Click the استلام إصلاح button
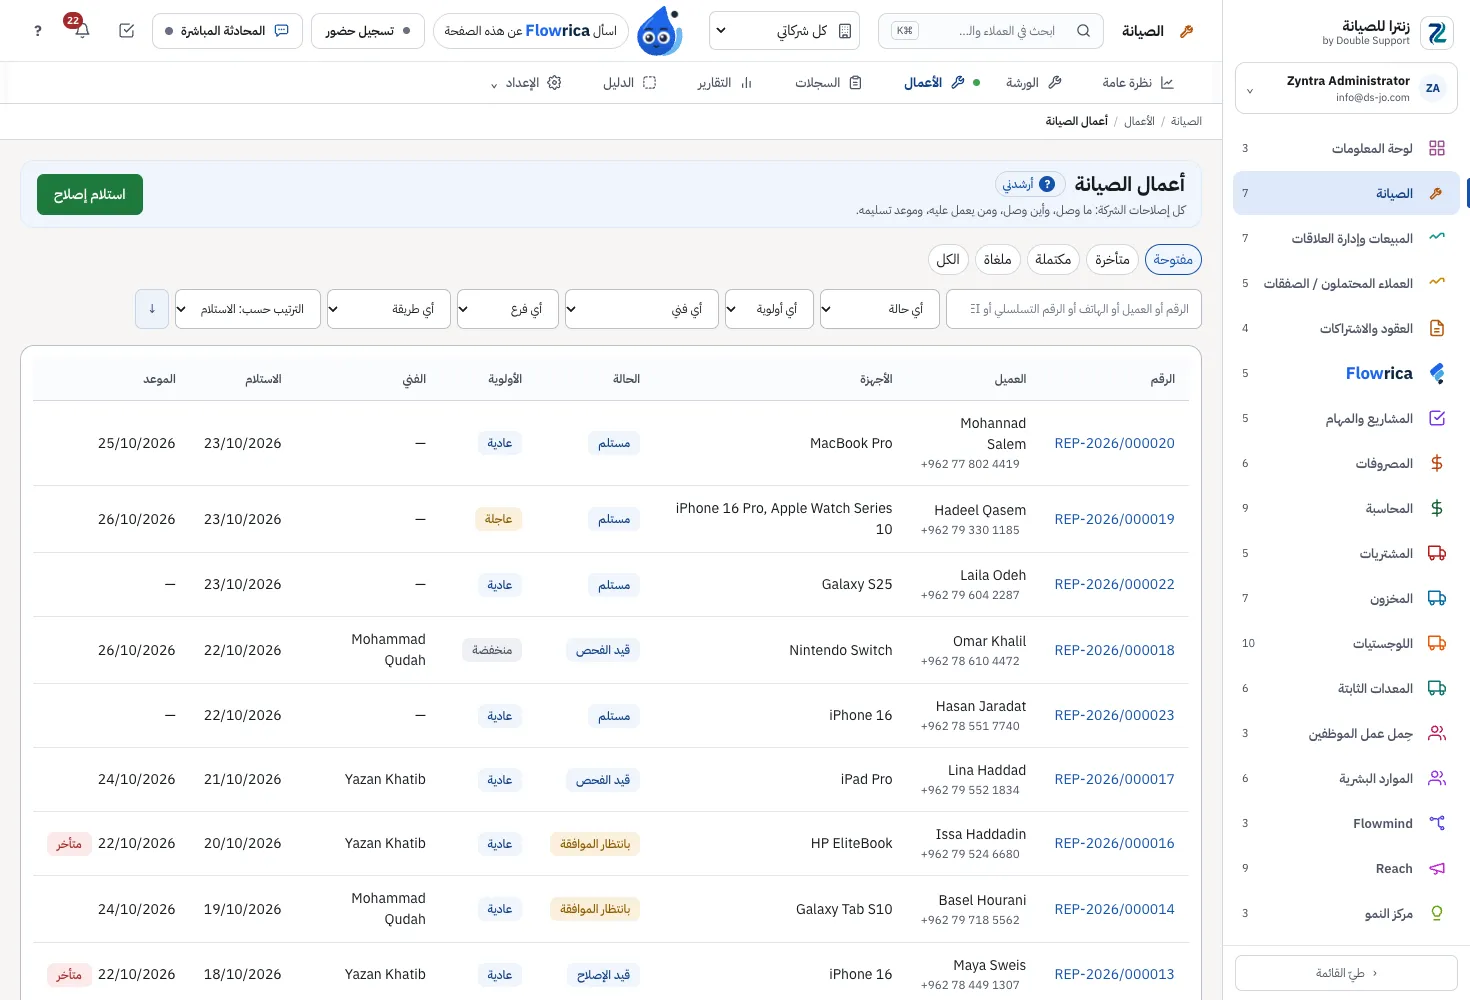 pos(90,194)
